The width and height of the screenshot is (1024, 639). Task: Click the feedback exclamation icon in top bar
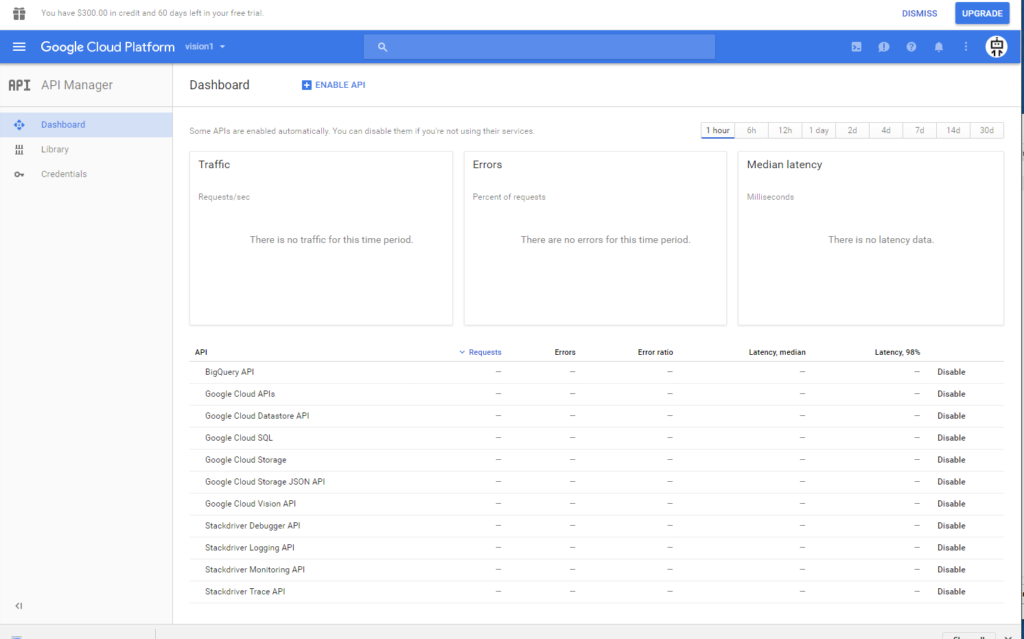(x=884, y=46)
